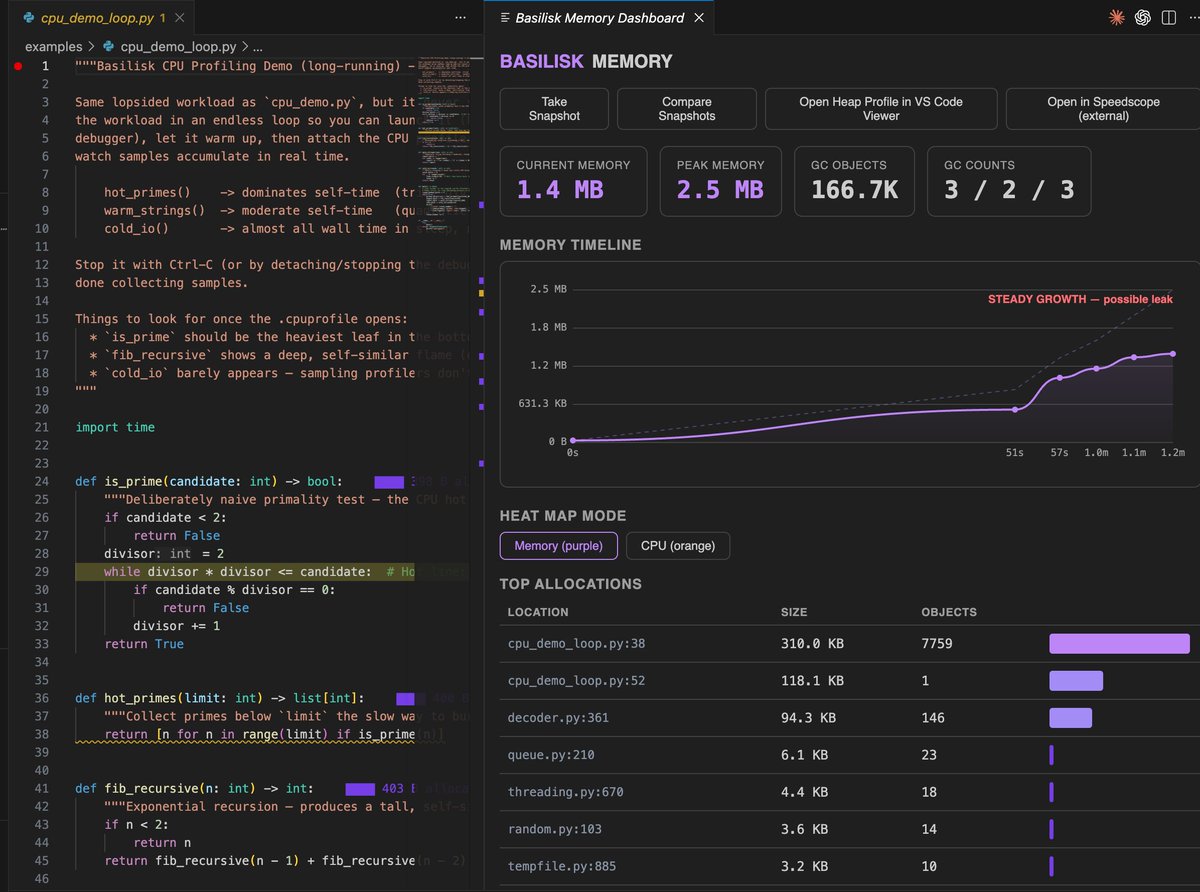Expand the breadcrumb symbol ellipsis

257,47
